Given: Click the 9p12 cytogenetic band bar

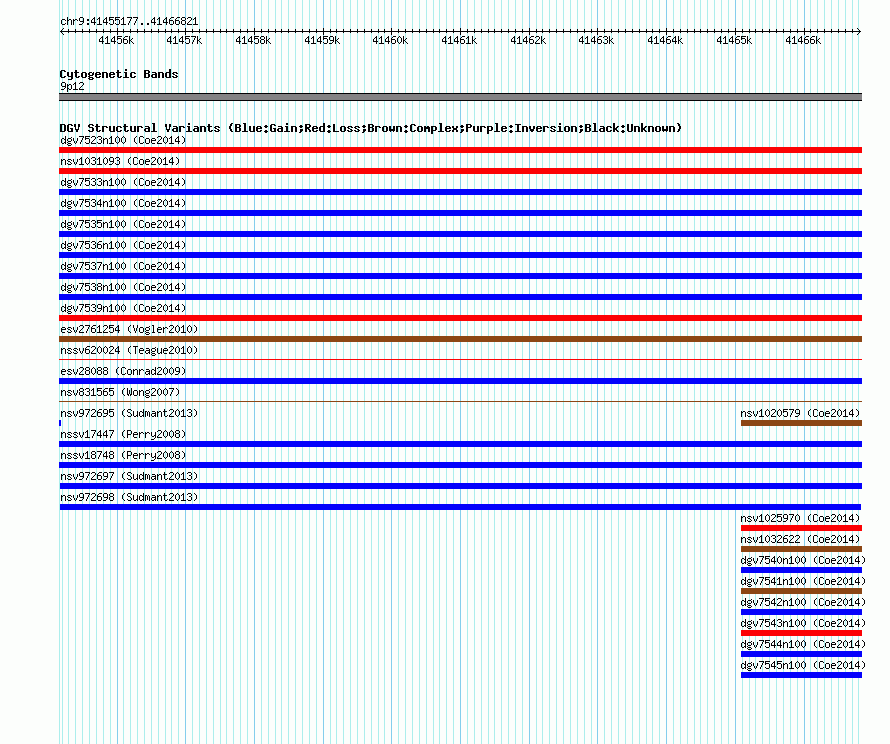Looking at the screenshot, I should 460,97.
